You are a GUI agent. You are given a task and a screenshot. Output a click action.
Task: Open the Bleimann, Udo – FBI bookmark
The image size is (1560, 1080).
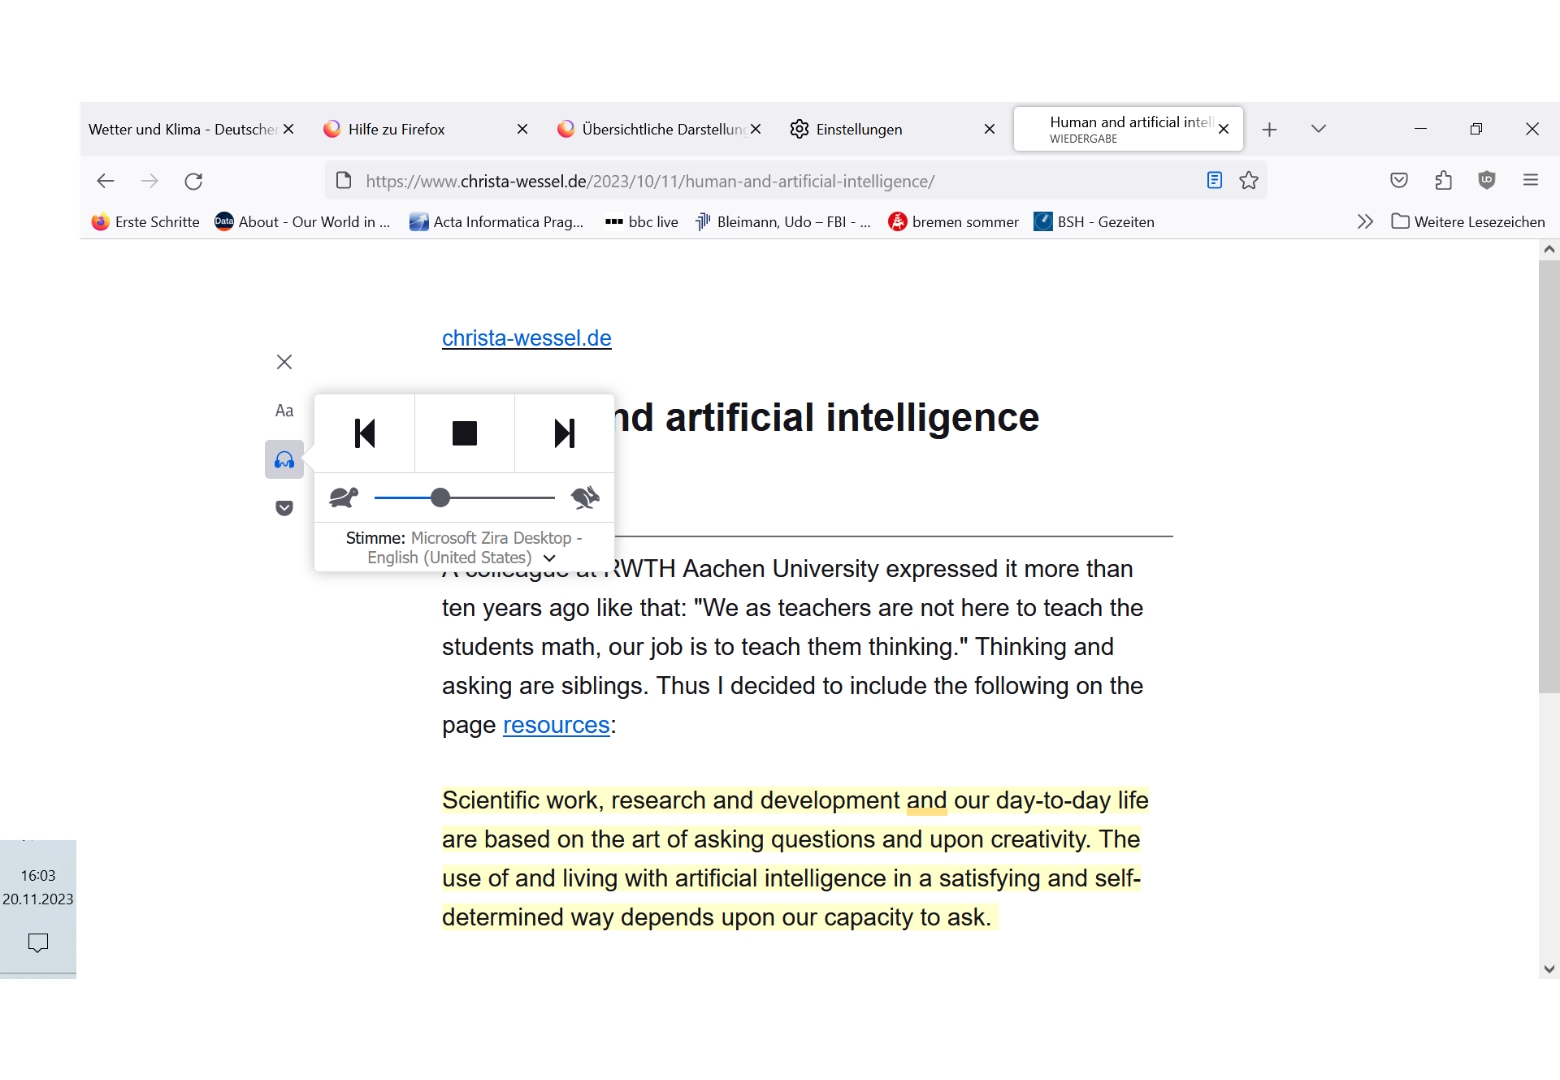click(783, 222)
